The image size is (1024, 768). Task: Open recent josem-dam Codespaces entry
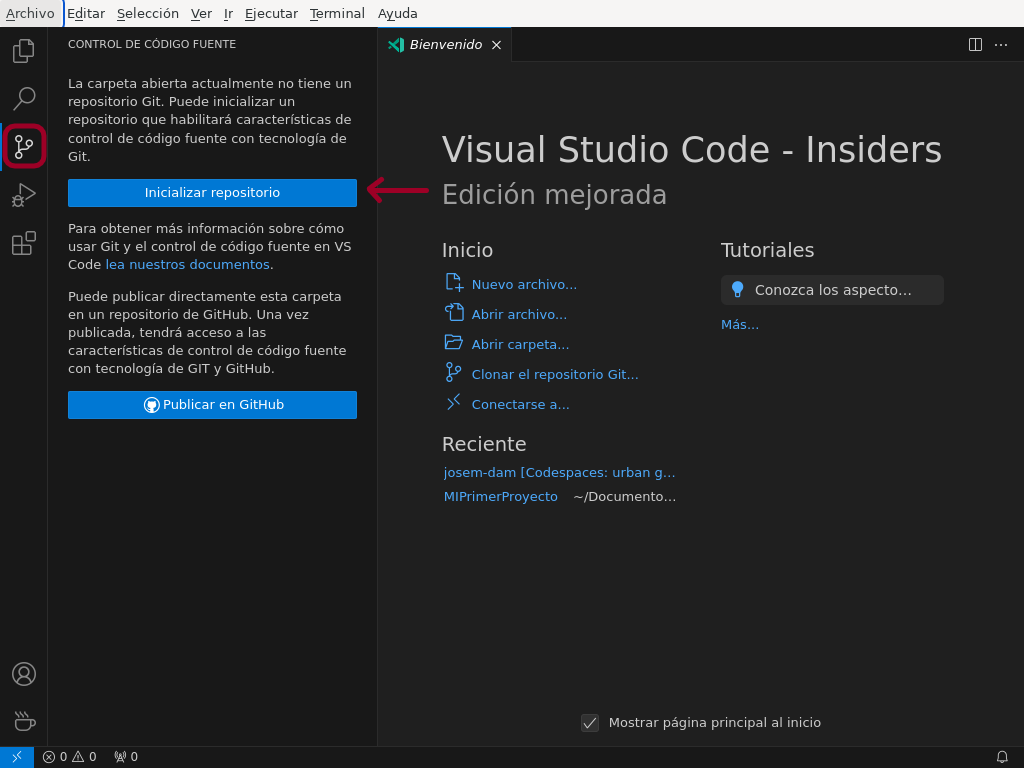point(559,473)
